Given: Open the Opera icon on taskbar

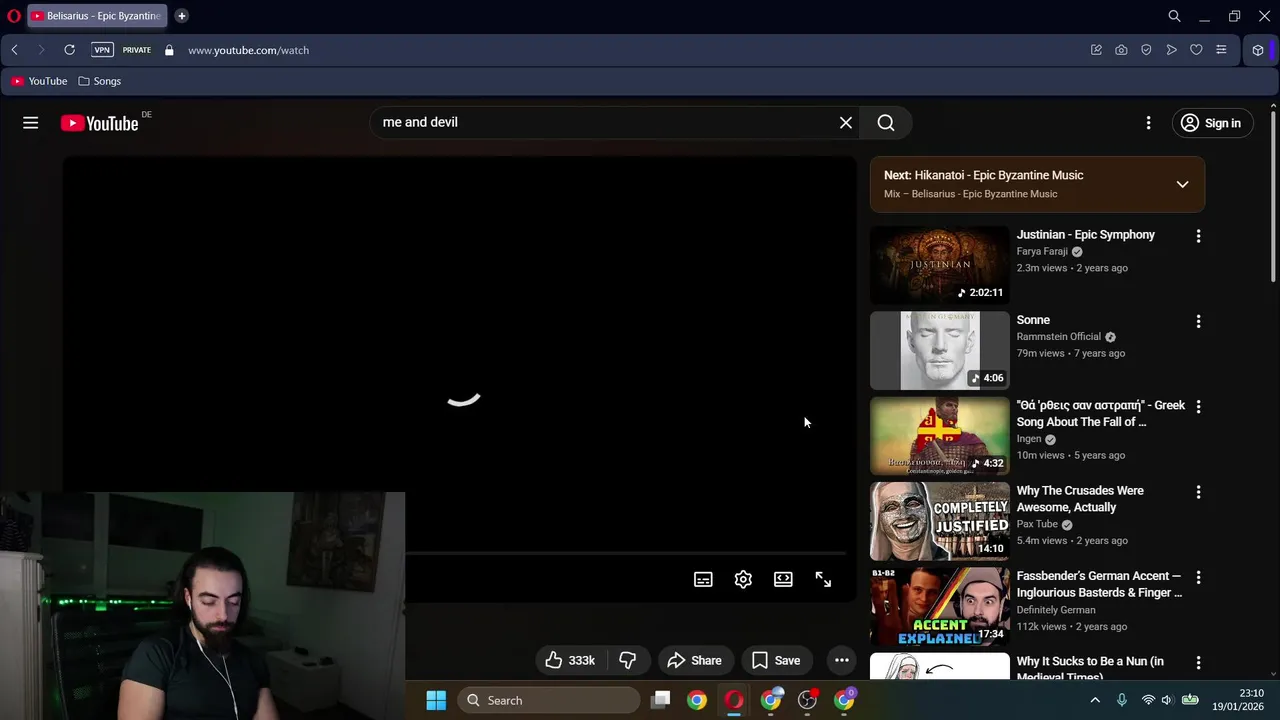Looking at the screenshot, I should (x=734, y=700).
